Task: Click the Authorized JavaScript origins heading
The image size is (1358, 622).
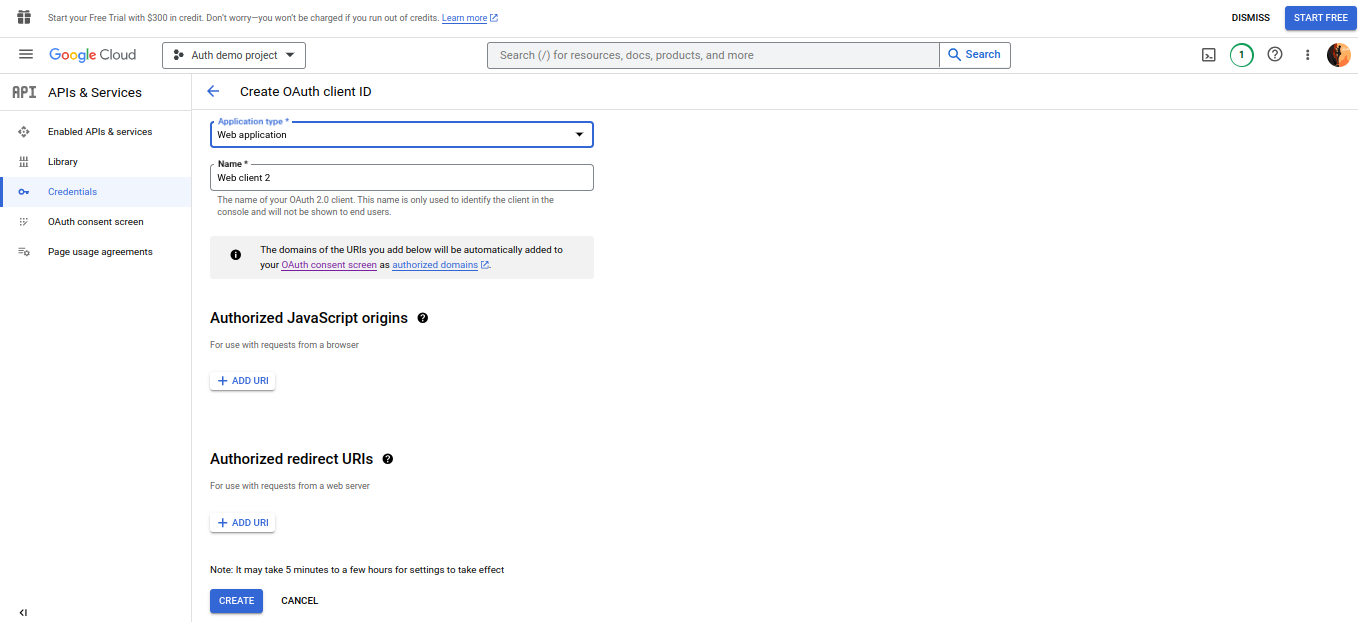Action: click(x=309, y=318)
